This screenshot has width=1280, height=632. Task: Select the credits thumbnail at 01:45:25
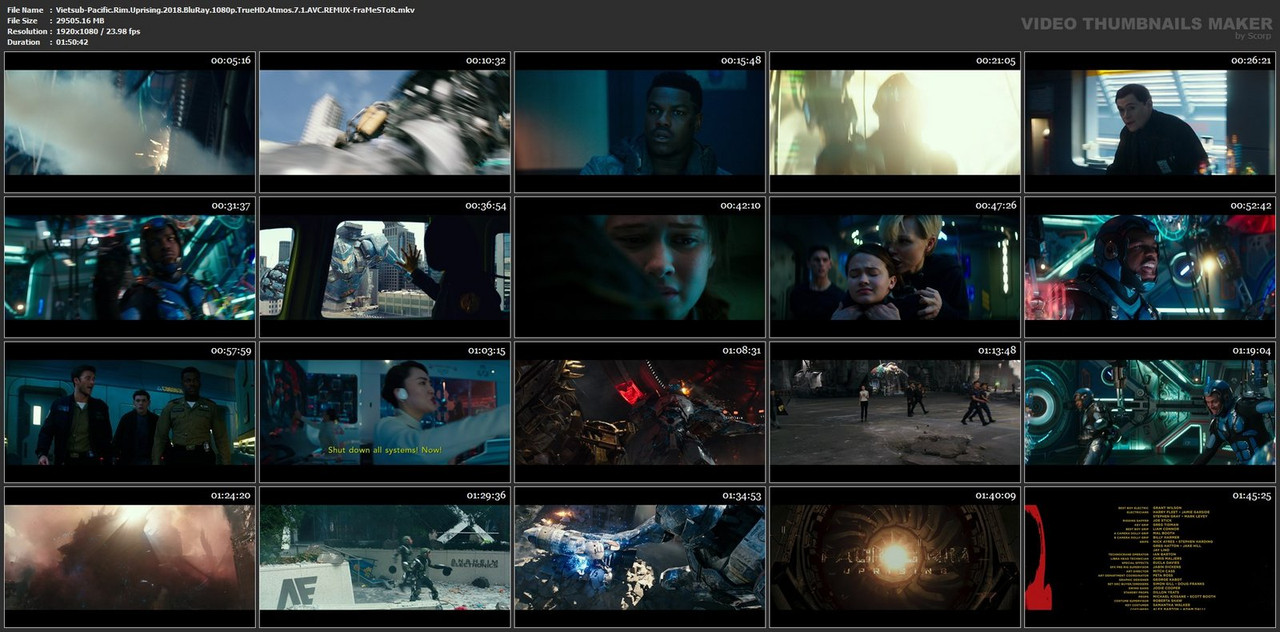coord(1150,556)
